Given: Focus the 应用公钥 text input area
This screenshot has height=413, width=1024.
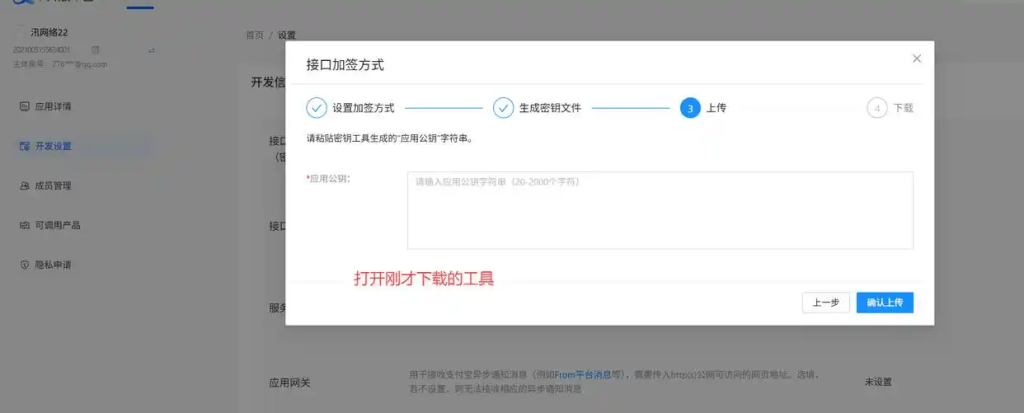Looking at the screenshot, I should pyautogui.click(x=659, y=210).
